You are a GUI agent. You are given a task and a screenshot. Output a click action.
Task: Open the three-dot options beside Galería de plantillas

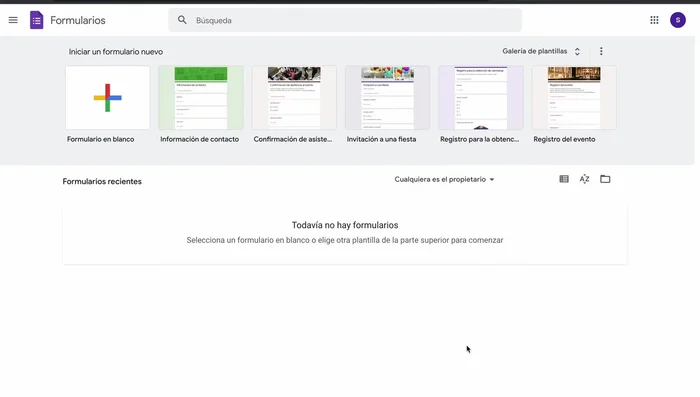click(601, 51)
